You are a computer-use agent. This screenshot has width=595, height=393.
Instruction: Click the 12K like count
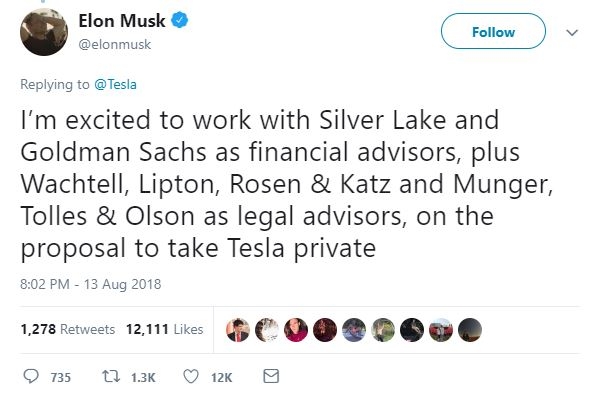click(222, 377)
